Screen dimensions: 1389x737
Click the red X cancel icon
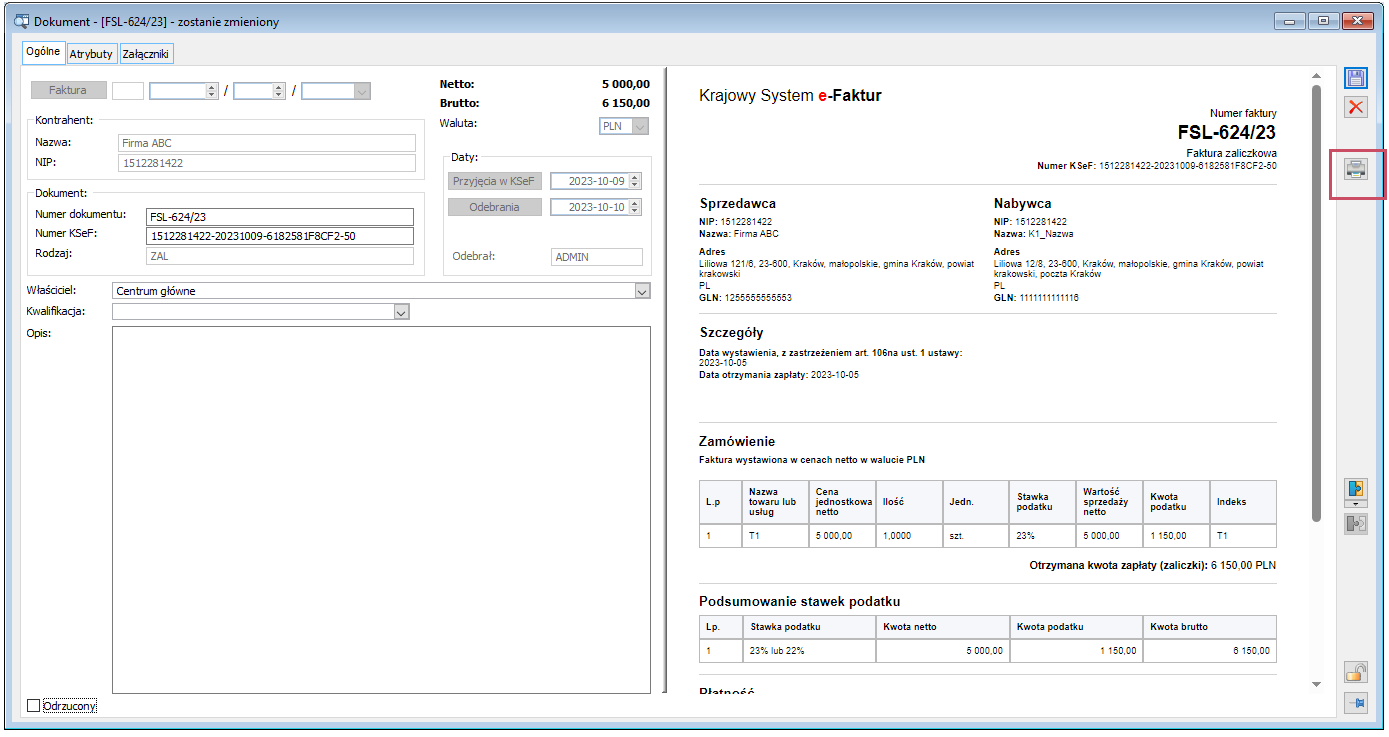coord(1356,107)
